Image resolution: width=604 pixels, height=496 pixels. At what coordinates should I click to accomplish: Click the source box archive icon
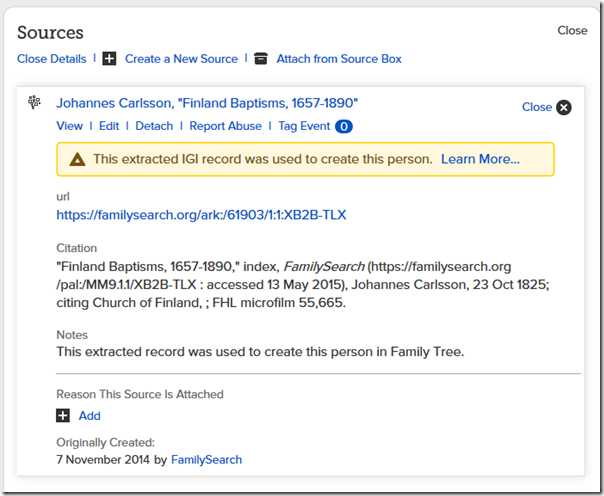click(261, 59)
